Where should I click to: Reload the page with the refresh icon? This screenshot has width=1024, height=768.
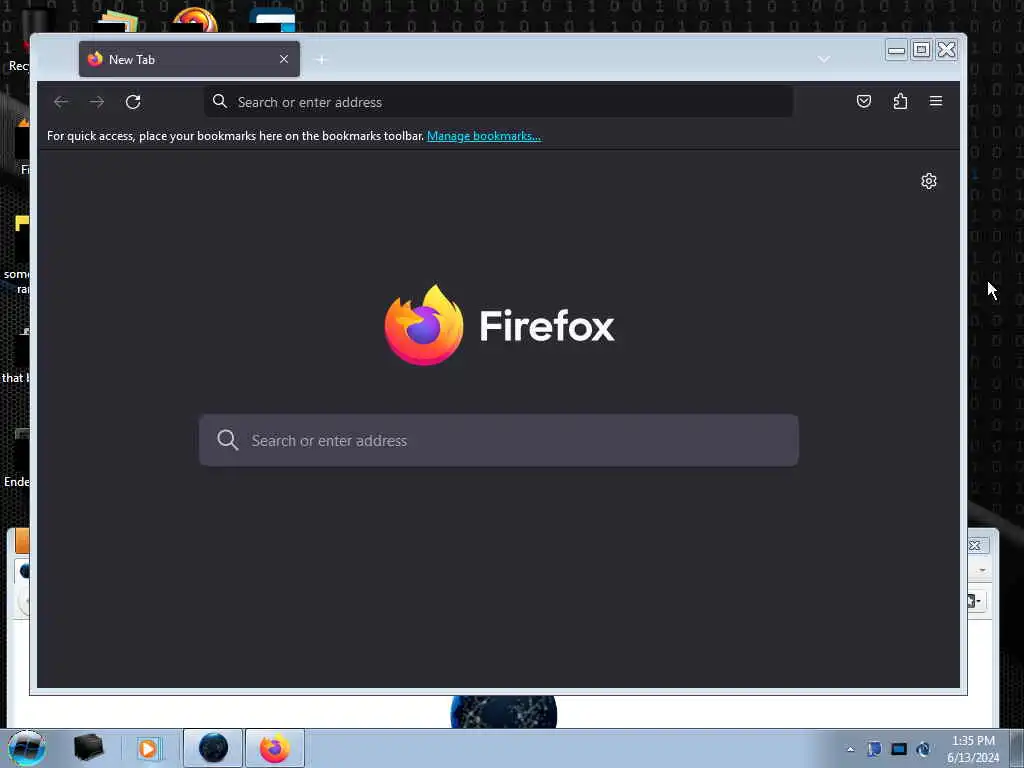(x=133, y=102)
